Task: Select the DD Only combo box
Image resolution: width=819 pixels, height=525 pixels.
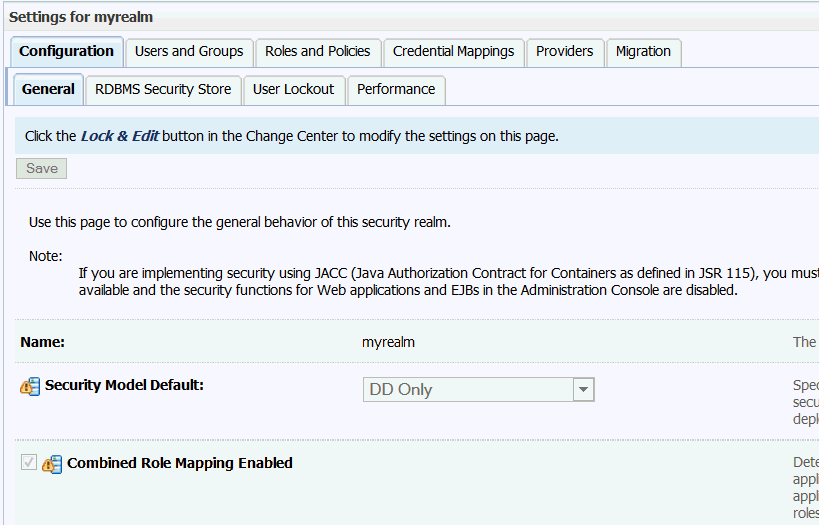Action: pyautogui.click(x=478, y=390)
